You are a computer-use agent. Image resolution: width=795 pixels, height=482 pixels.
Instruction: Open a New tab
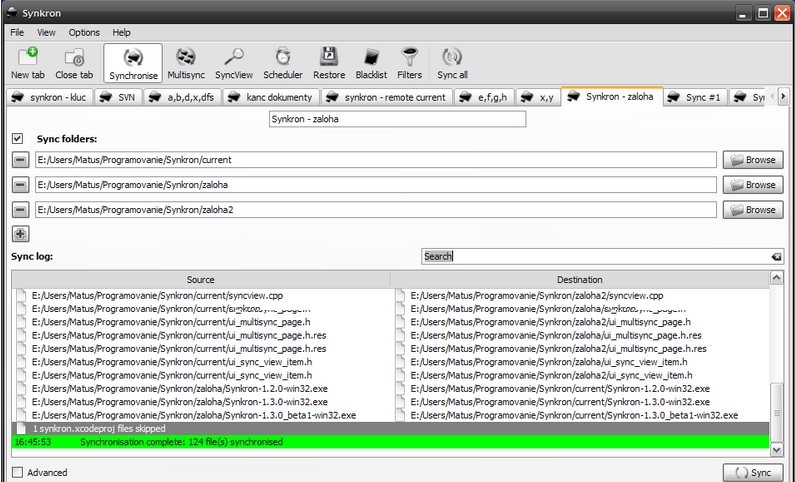[x=28, y=63]
